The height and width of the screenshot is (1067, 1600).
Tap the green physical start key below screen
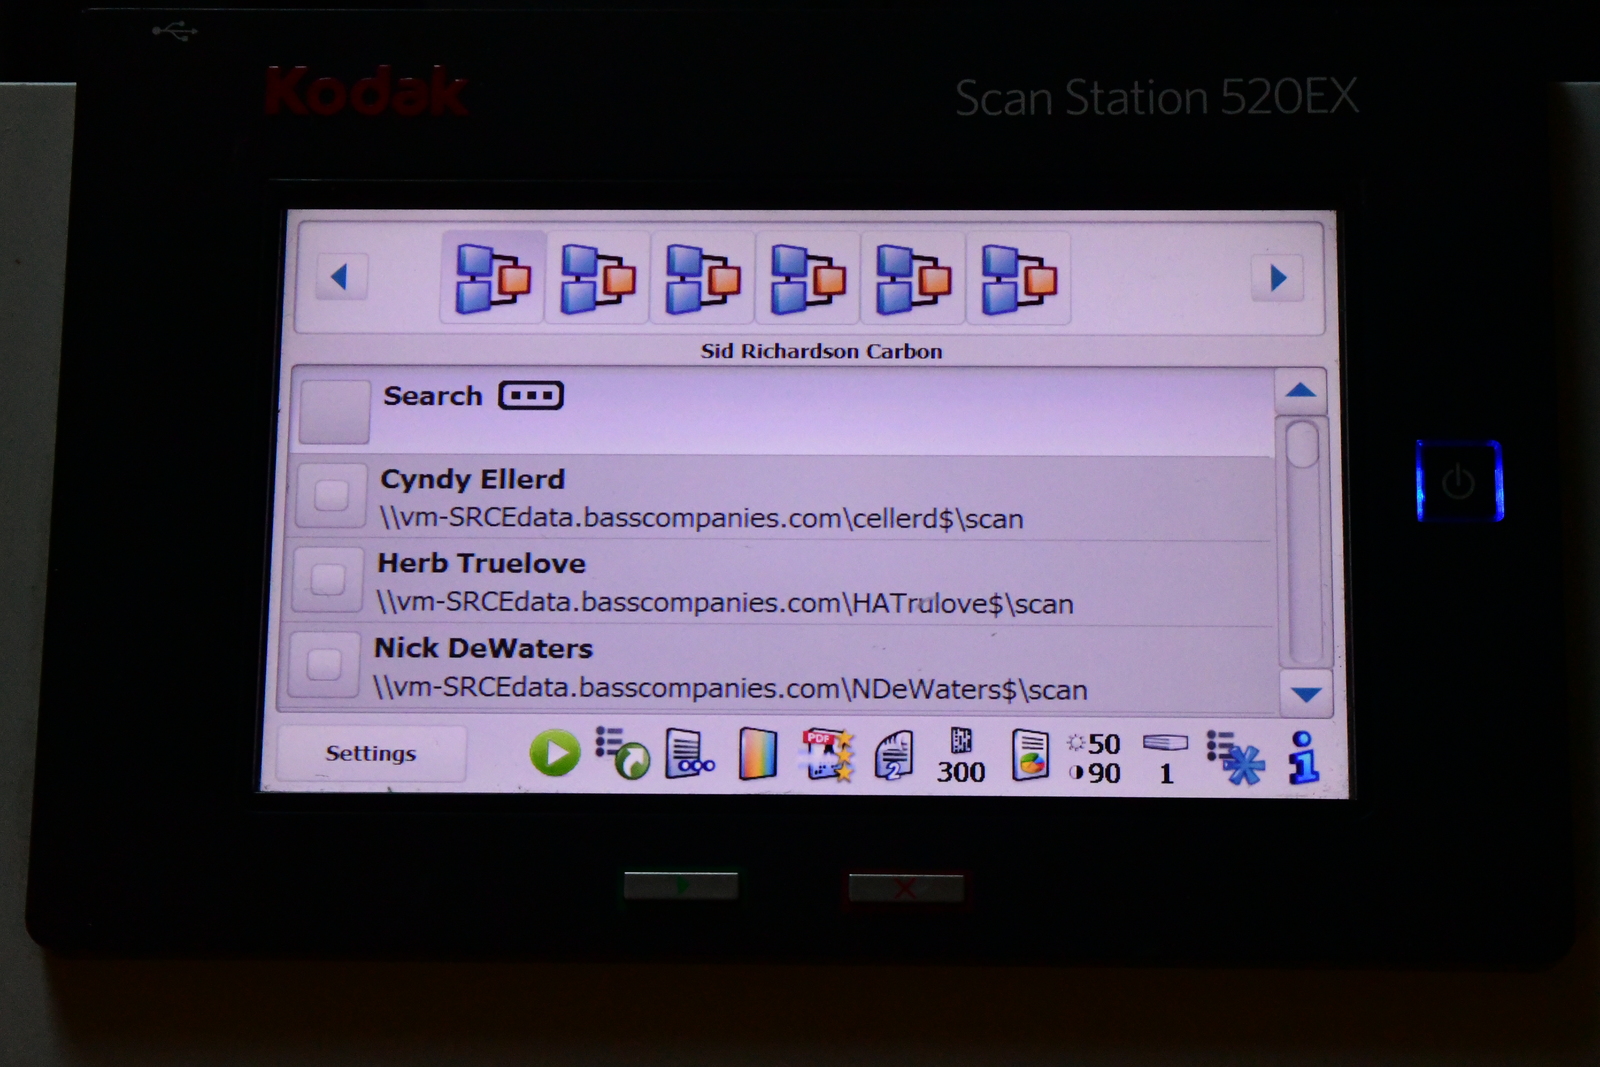[681, 885]
